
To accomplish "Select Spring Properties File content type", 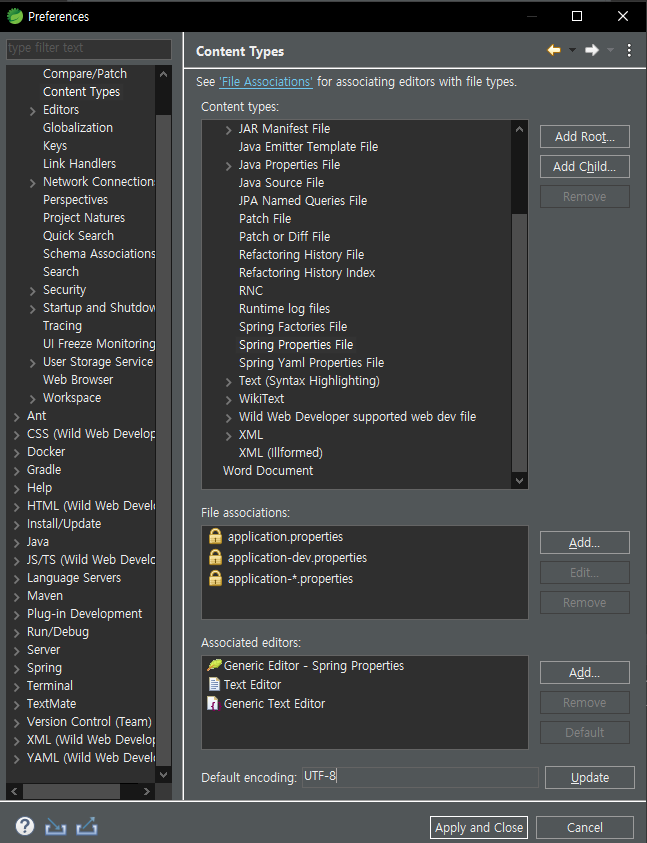I will tap(296, 345).
